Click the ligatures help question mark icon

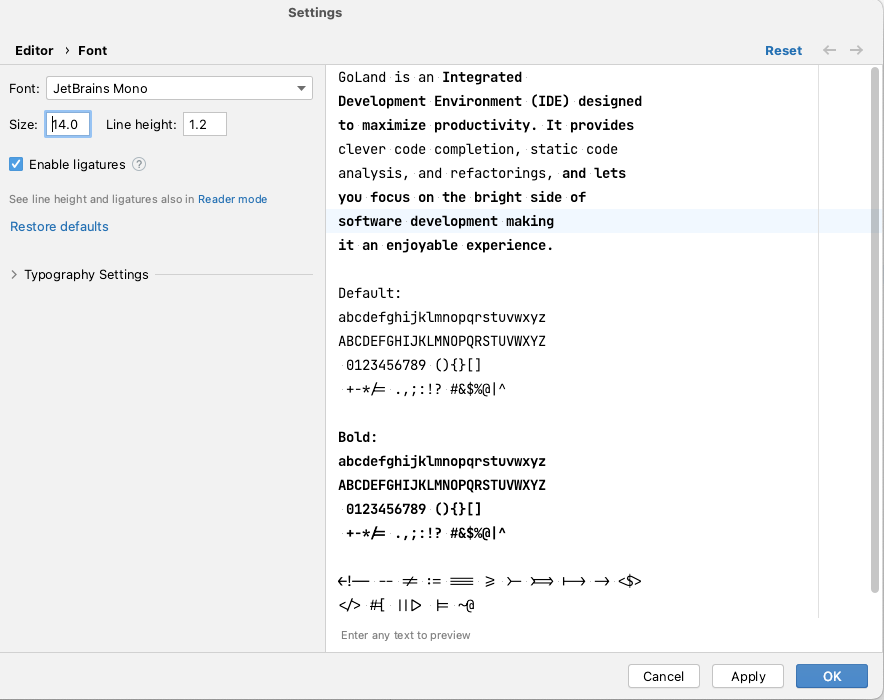(139, 164)
